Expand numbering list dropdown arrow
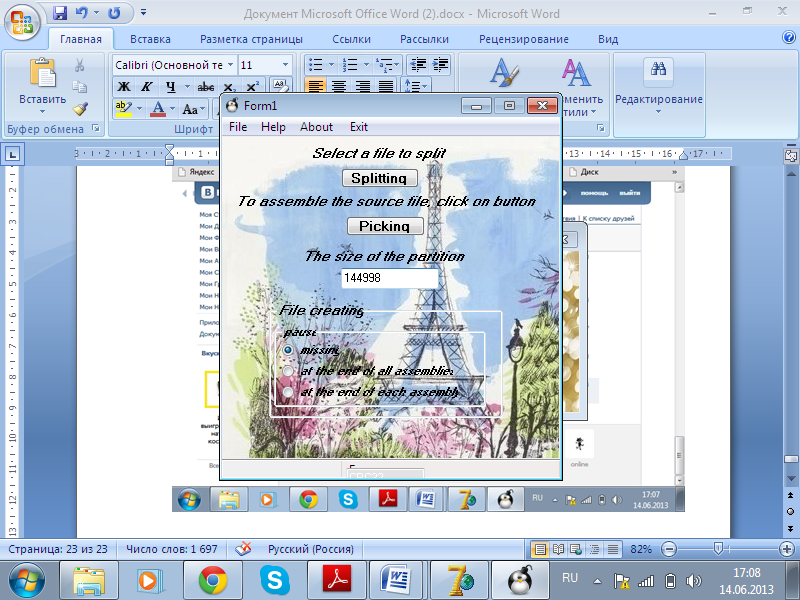800x600 pixels. click(x=366, y=65)
